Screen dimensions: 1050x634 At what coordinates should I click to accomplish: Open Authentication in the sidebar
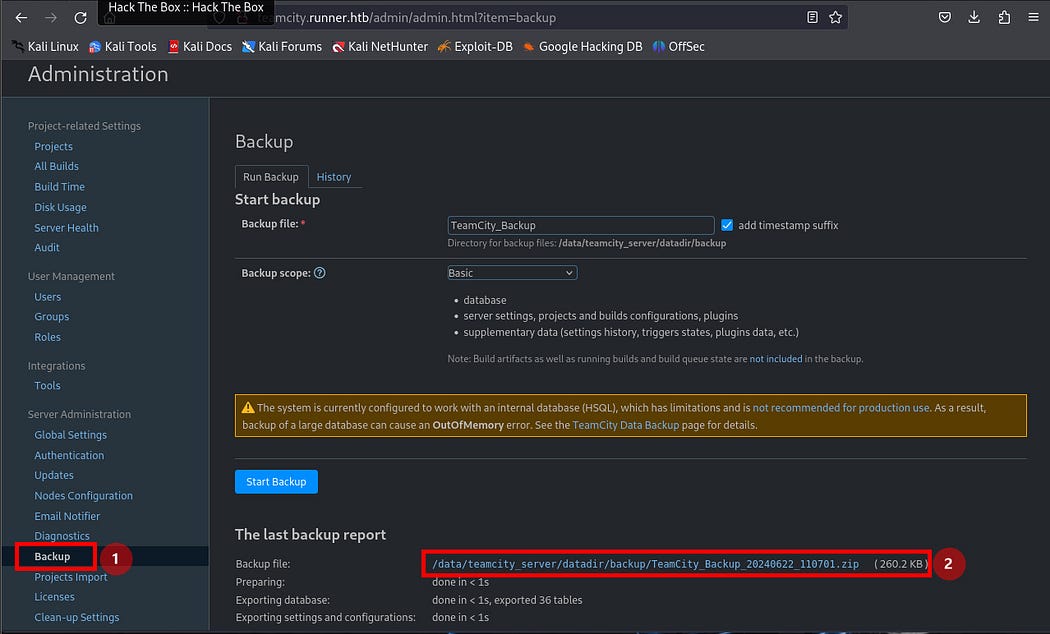[69, 455]
